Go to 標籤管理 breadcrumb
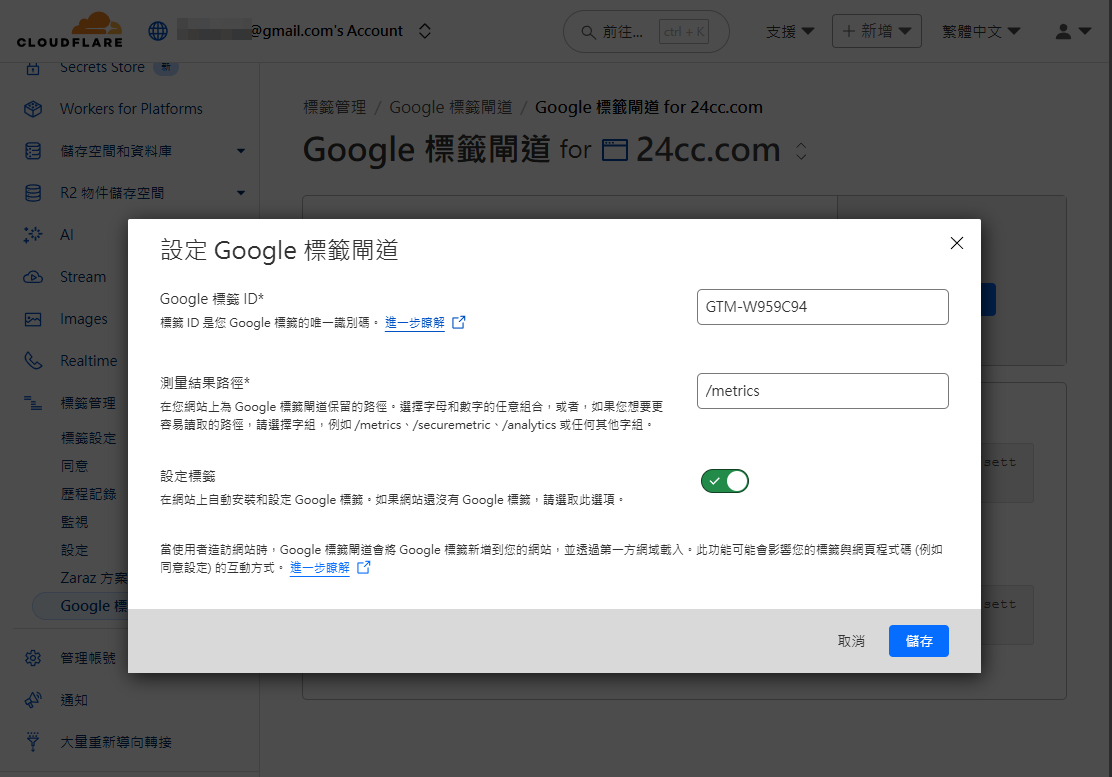This screenshot has width=1112, height=777. 335,107
